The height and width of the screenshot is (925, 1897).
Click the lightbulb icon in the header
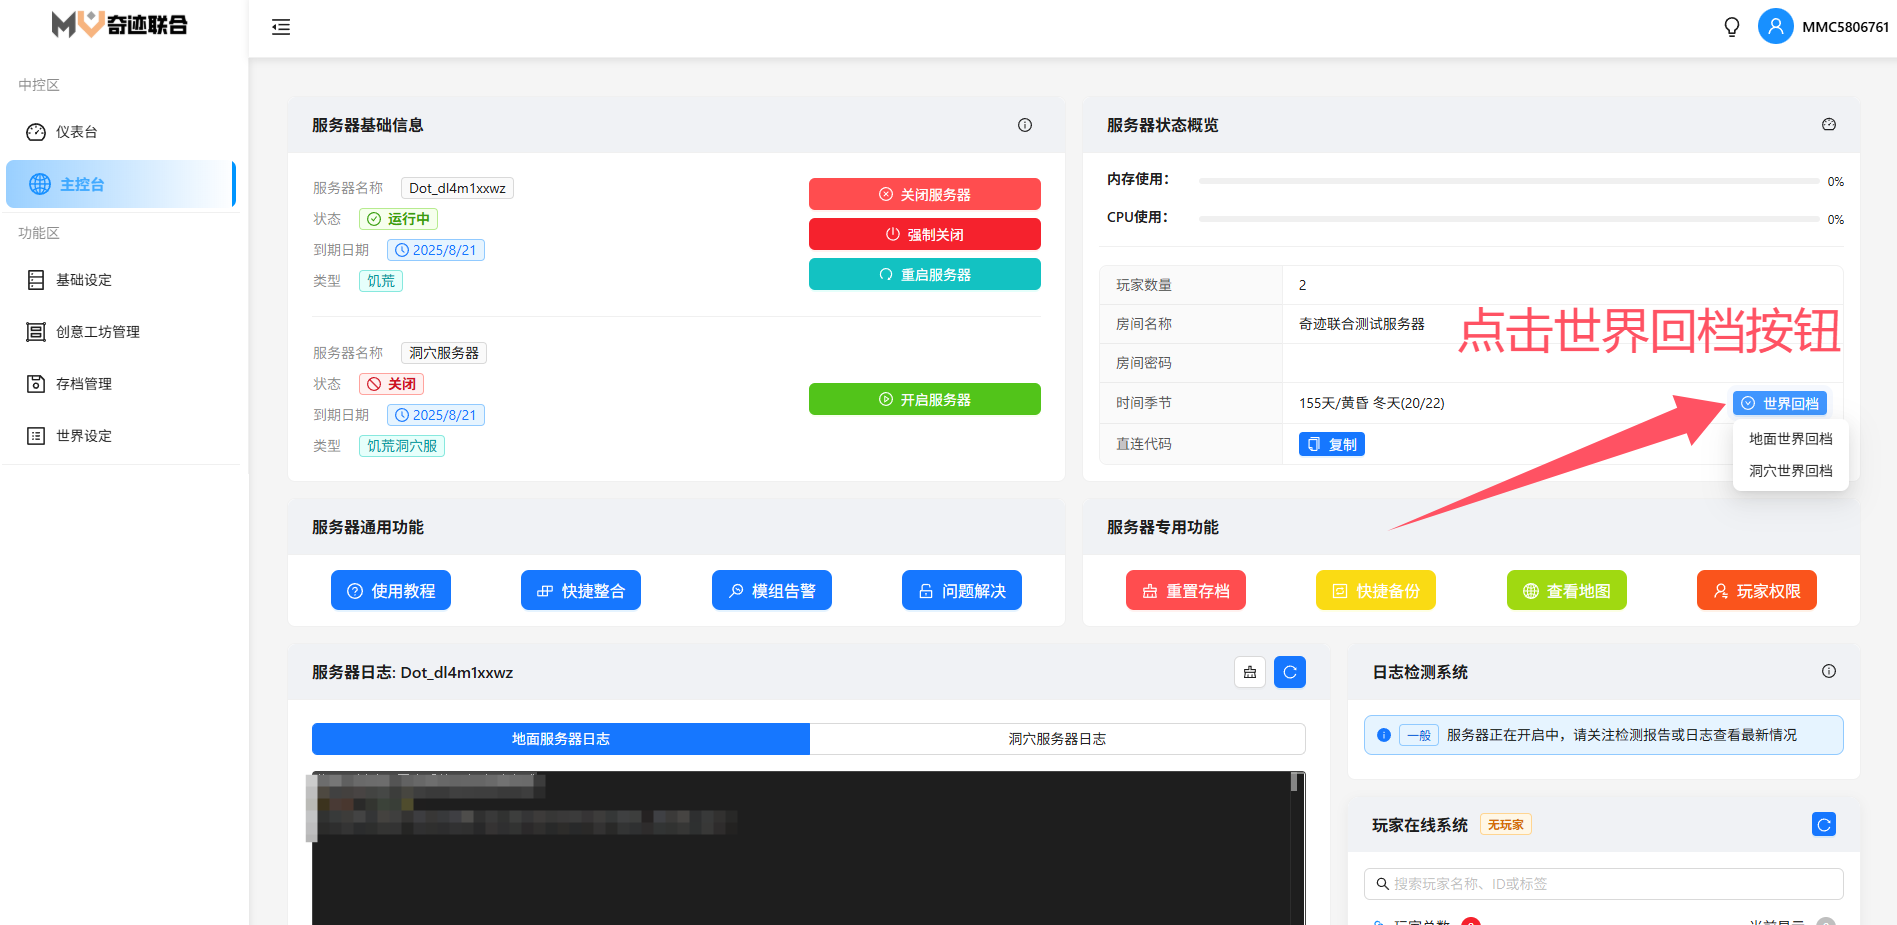point(1732,27)
